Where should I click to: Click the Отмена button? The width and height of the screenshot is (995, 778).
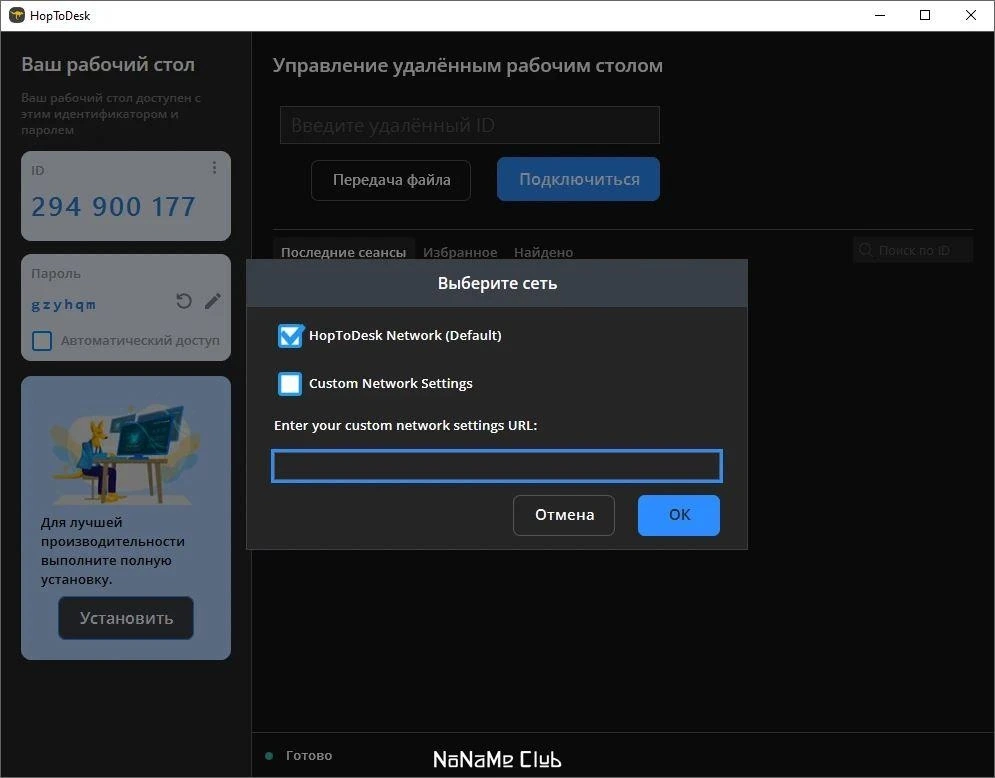[564, 515]
